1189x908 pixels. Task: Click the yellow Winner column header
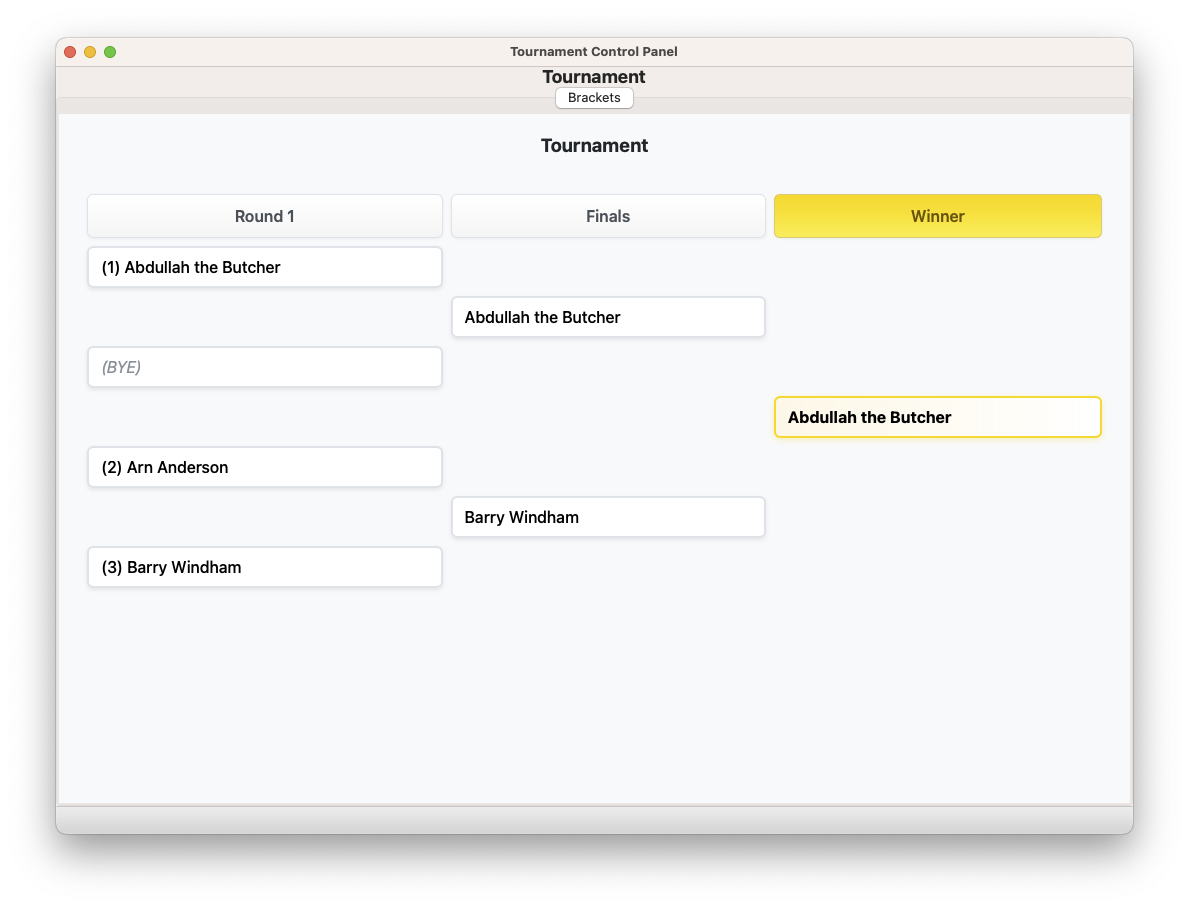937,216
